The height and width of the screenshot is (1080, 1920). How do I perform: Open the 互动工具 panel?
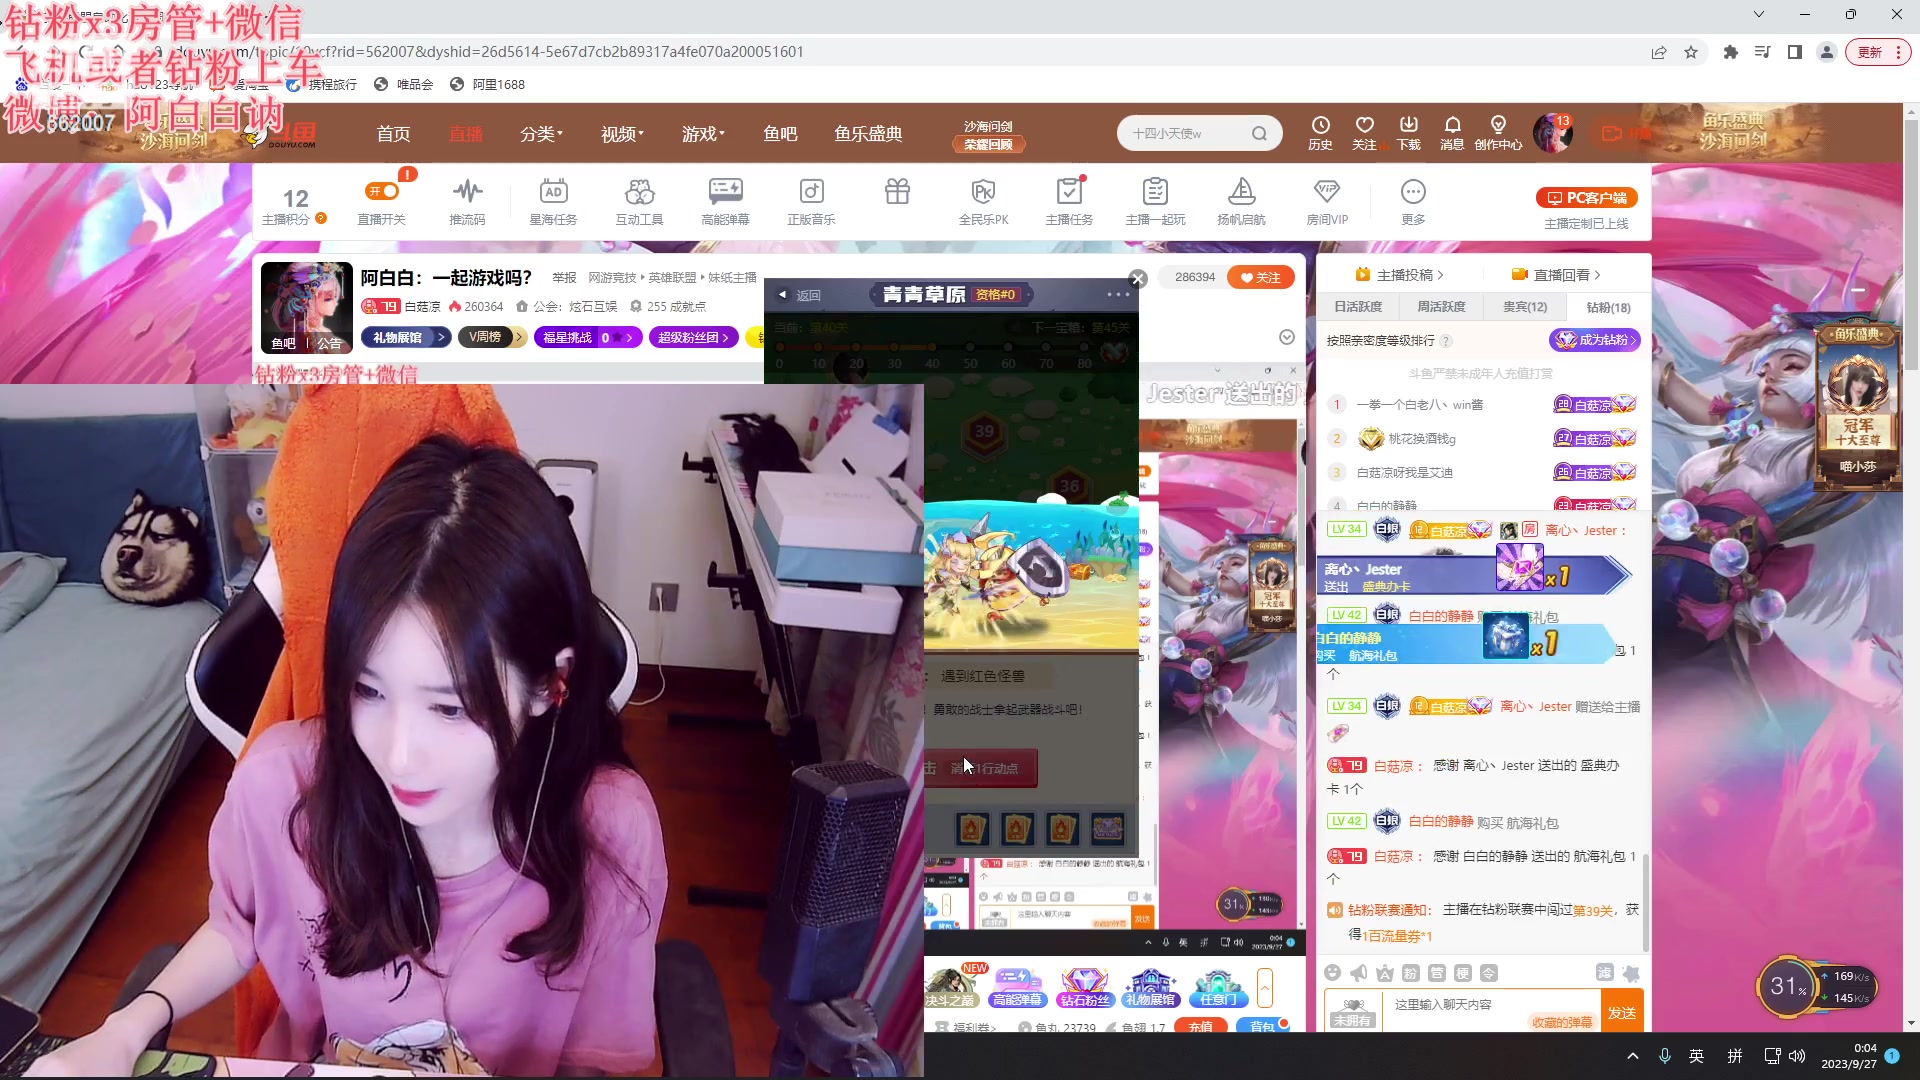(x=639, y=200)
